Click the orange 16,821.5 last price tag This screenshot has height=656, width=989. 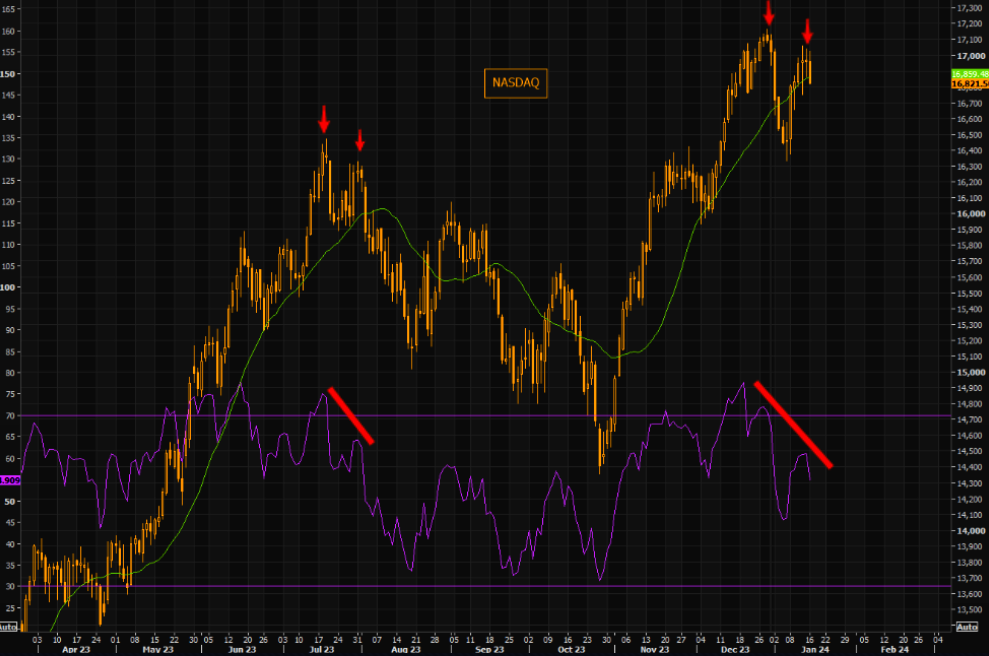969,84
